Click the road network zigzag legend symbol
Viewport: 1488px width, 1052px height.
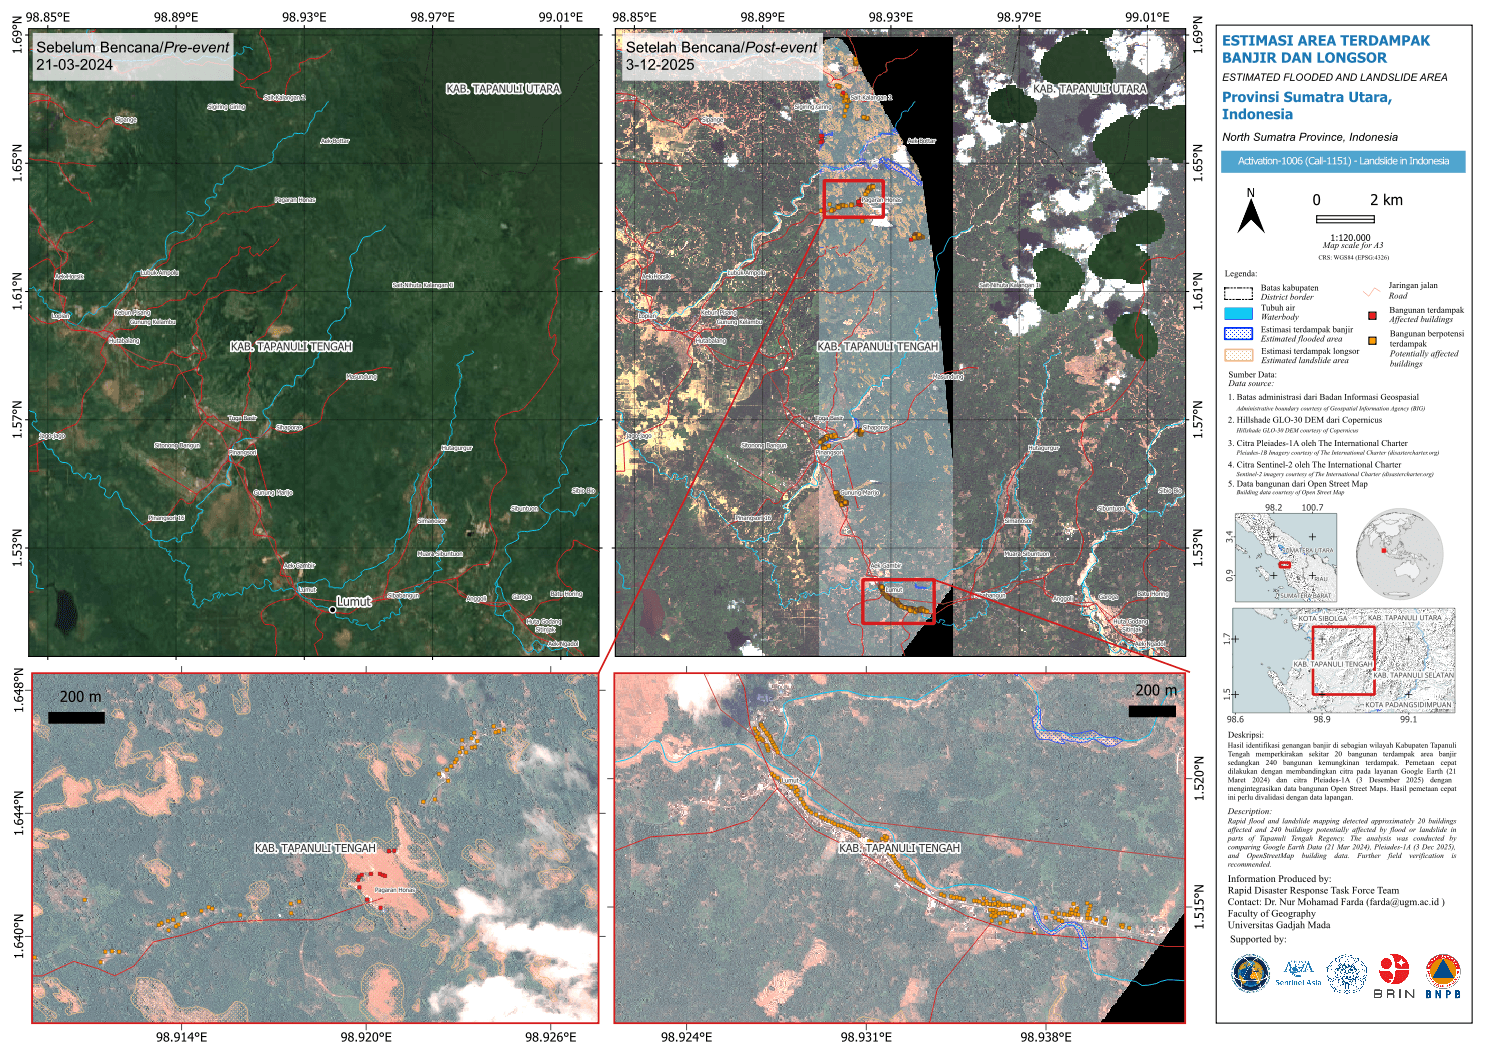click(x=1371, y=292)
